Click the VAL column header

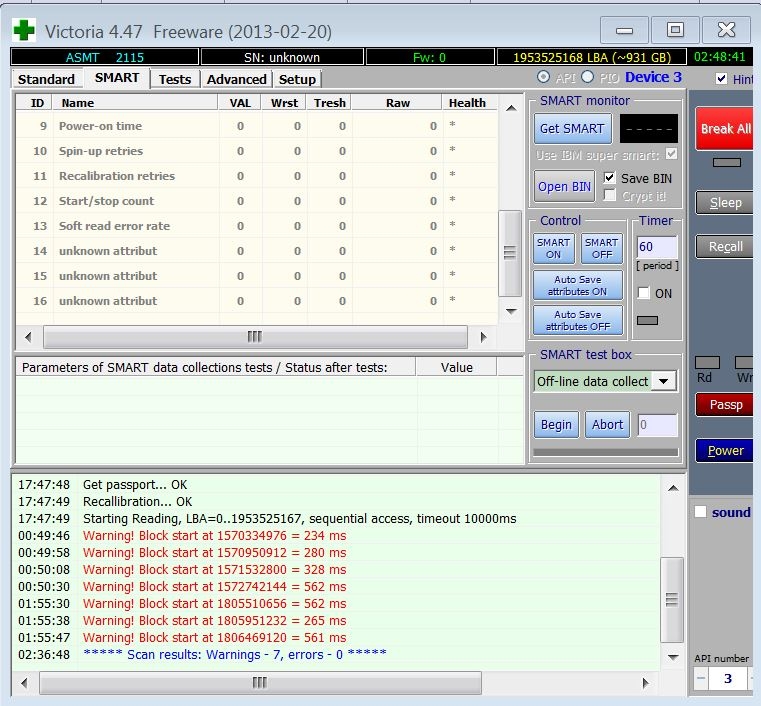[x=240, y=103]
